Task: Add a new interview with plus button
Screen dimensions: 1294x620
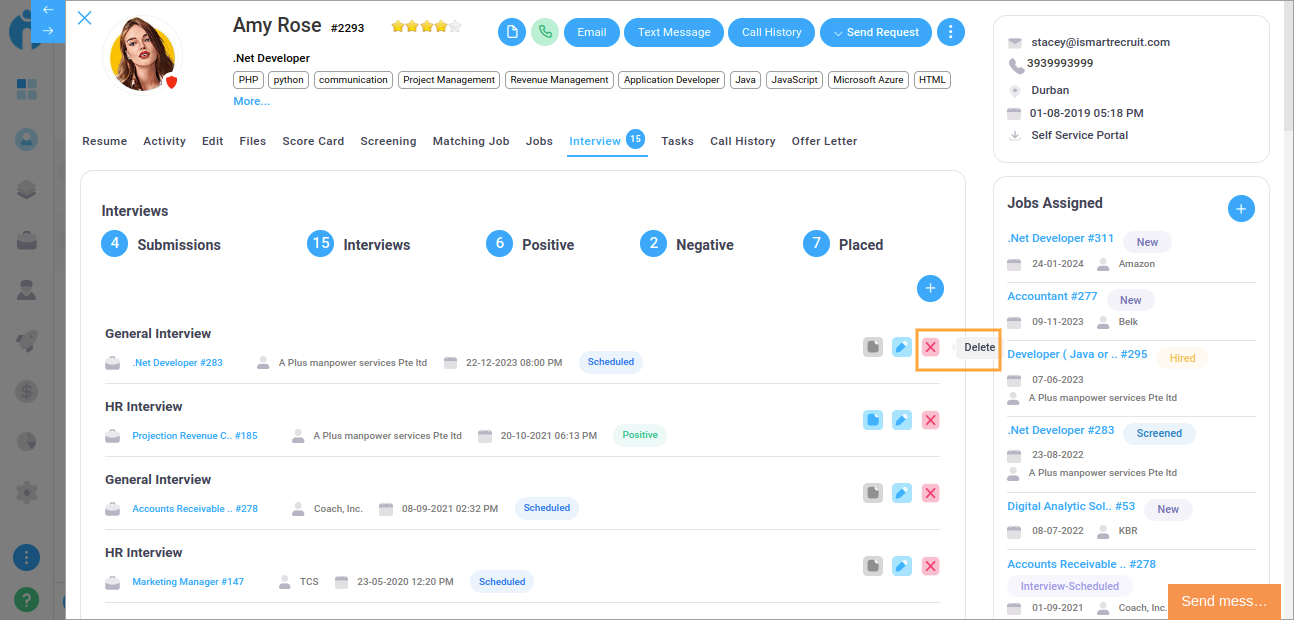Action: pyautogui.click(x=930, y=289)
